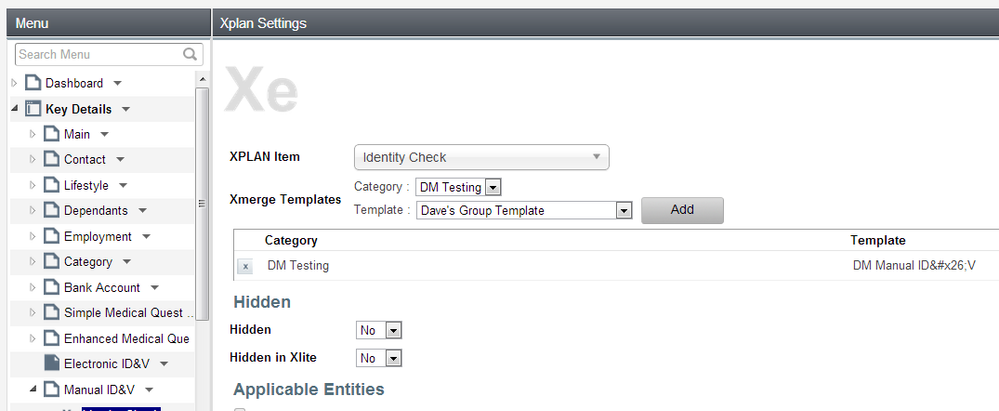Click the Employment page icon
This screenshot has height=411, width=999.
click(x=51, y=237)
